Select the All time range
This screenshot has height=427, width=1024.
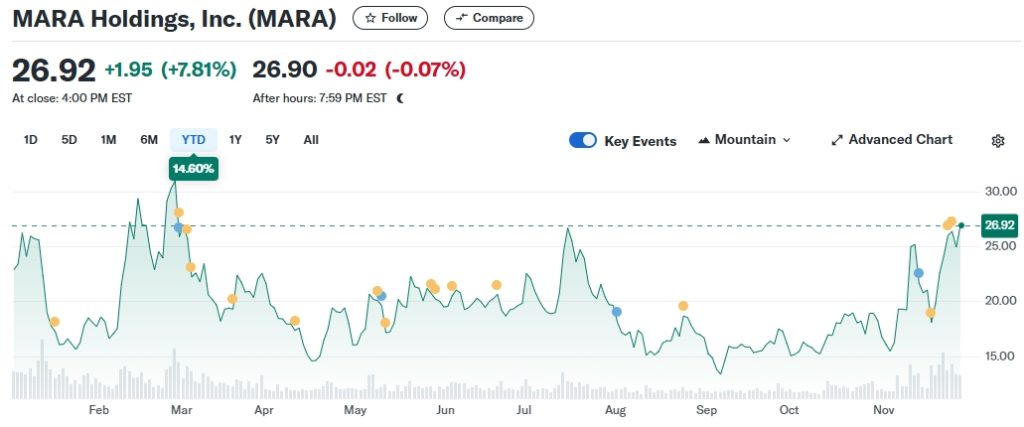click(311, 140)
